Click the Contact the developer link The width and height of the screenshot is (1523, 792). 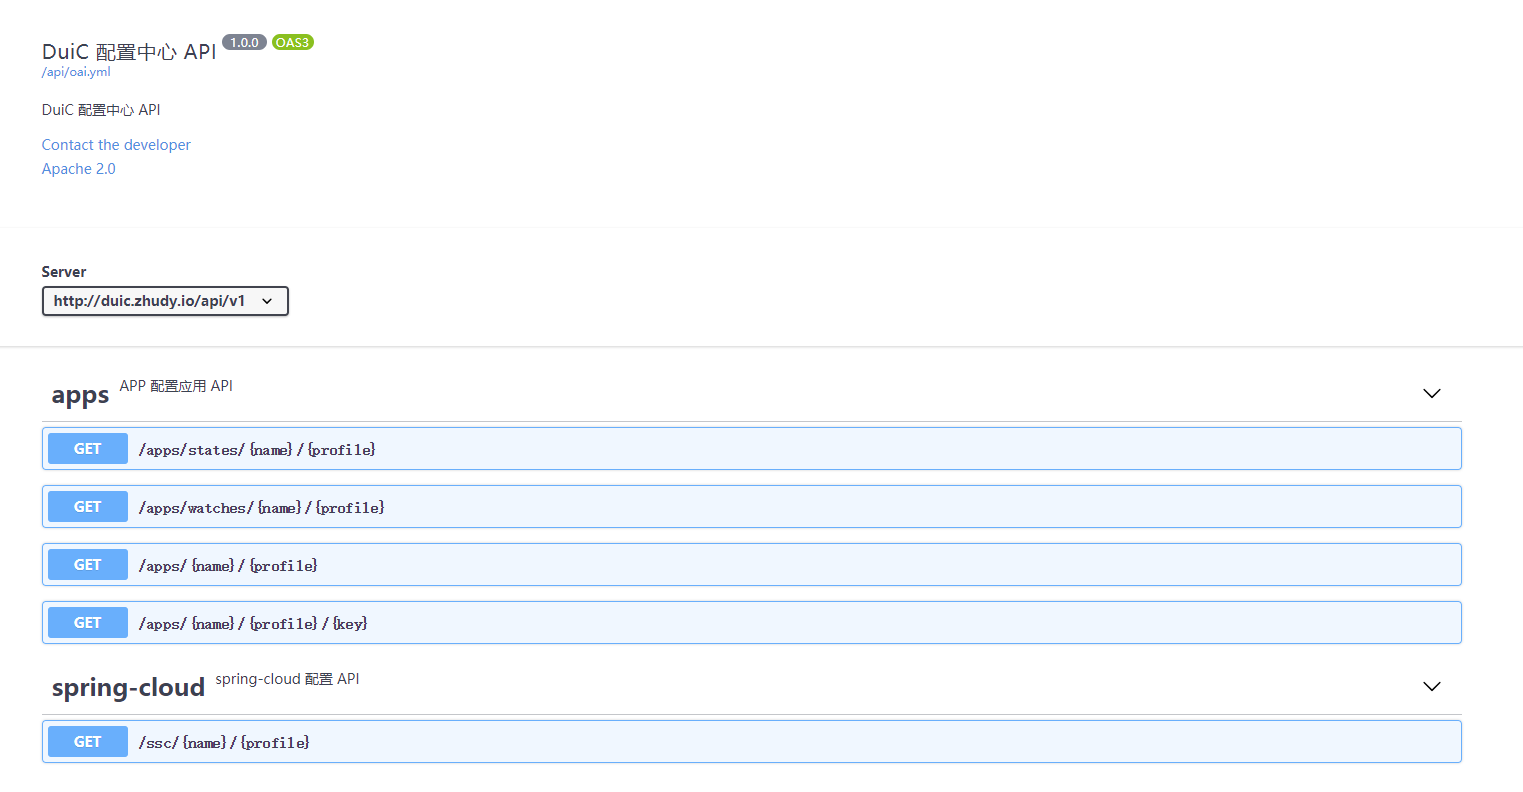point(116,145)
